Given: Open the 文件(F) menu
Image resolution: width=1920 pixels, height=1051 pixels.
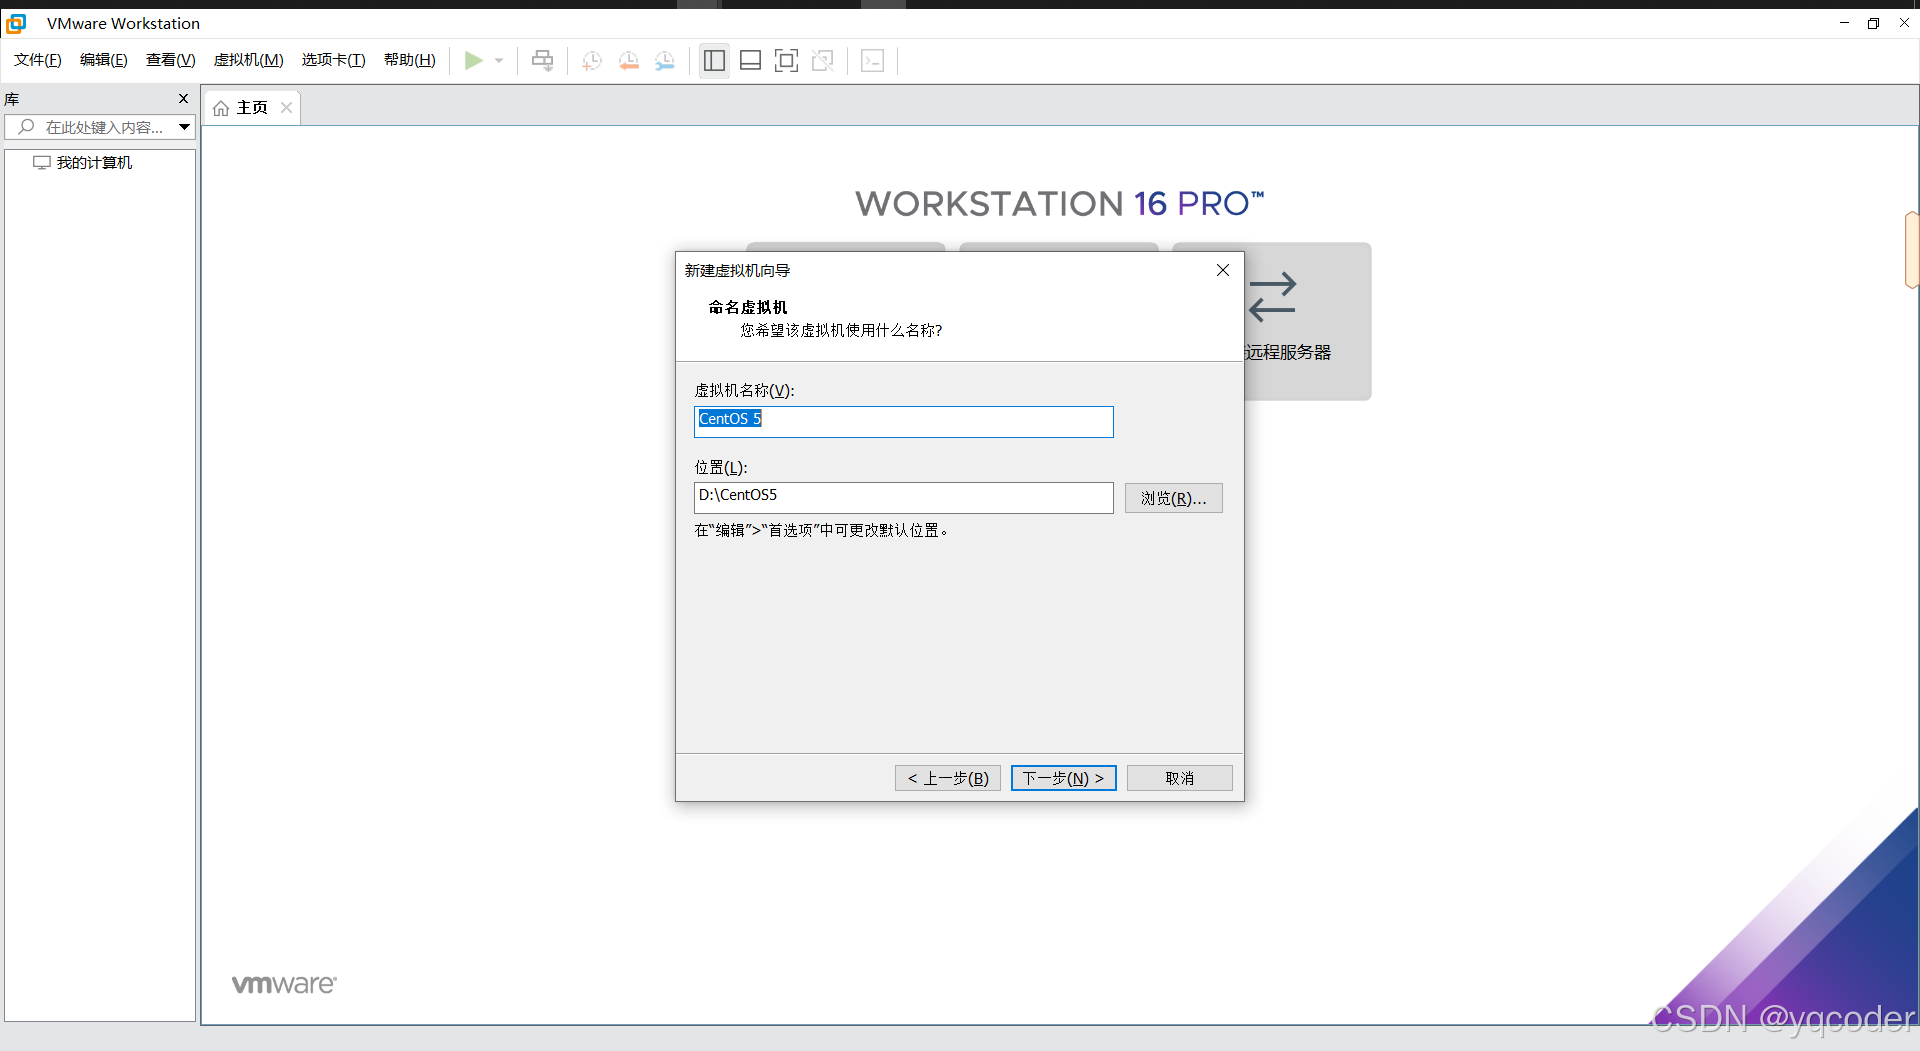Looking at the screenshot, I should tap(38, 60).
